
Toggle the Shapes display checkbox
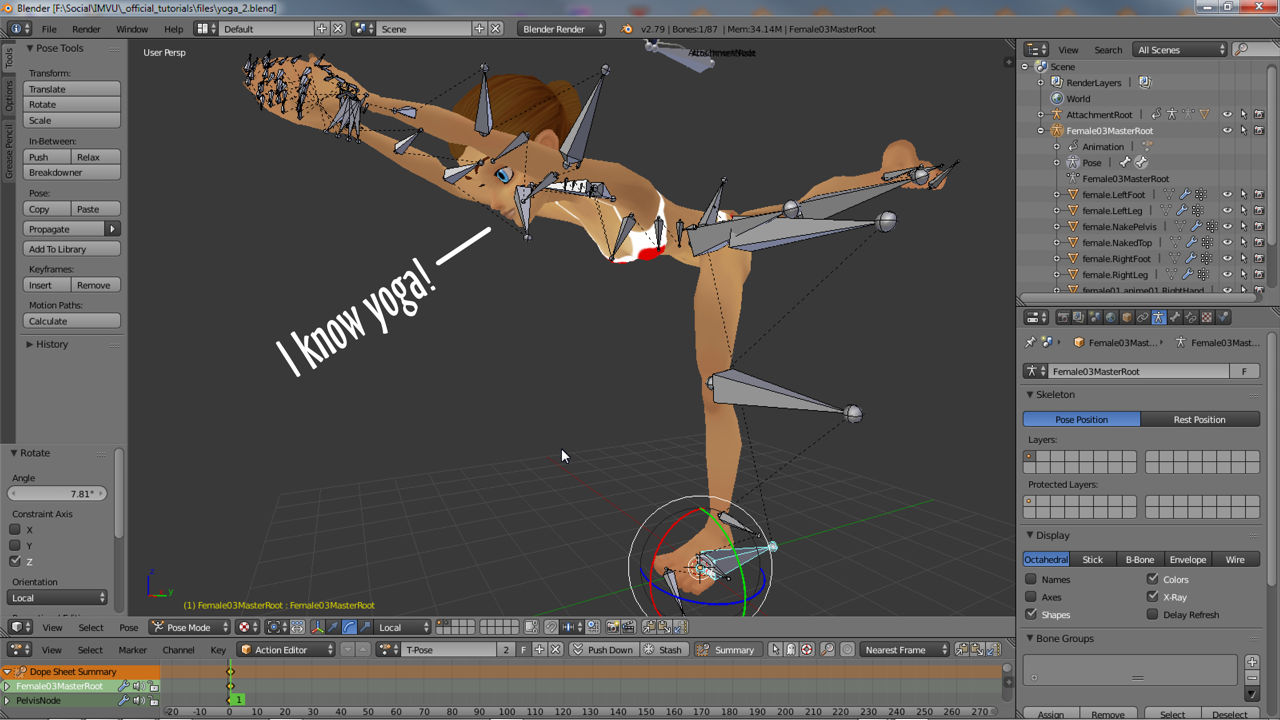click(1031, 614)
